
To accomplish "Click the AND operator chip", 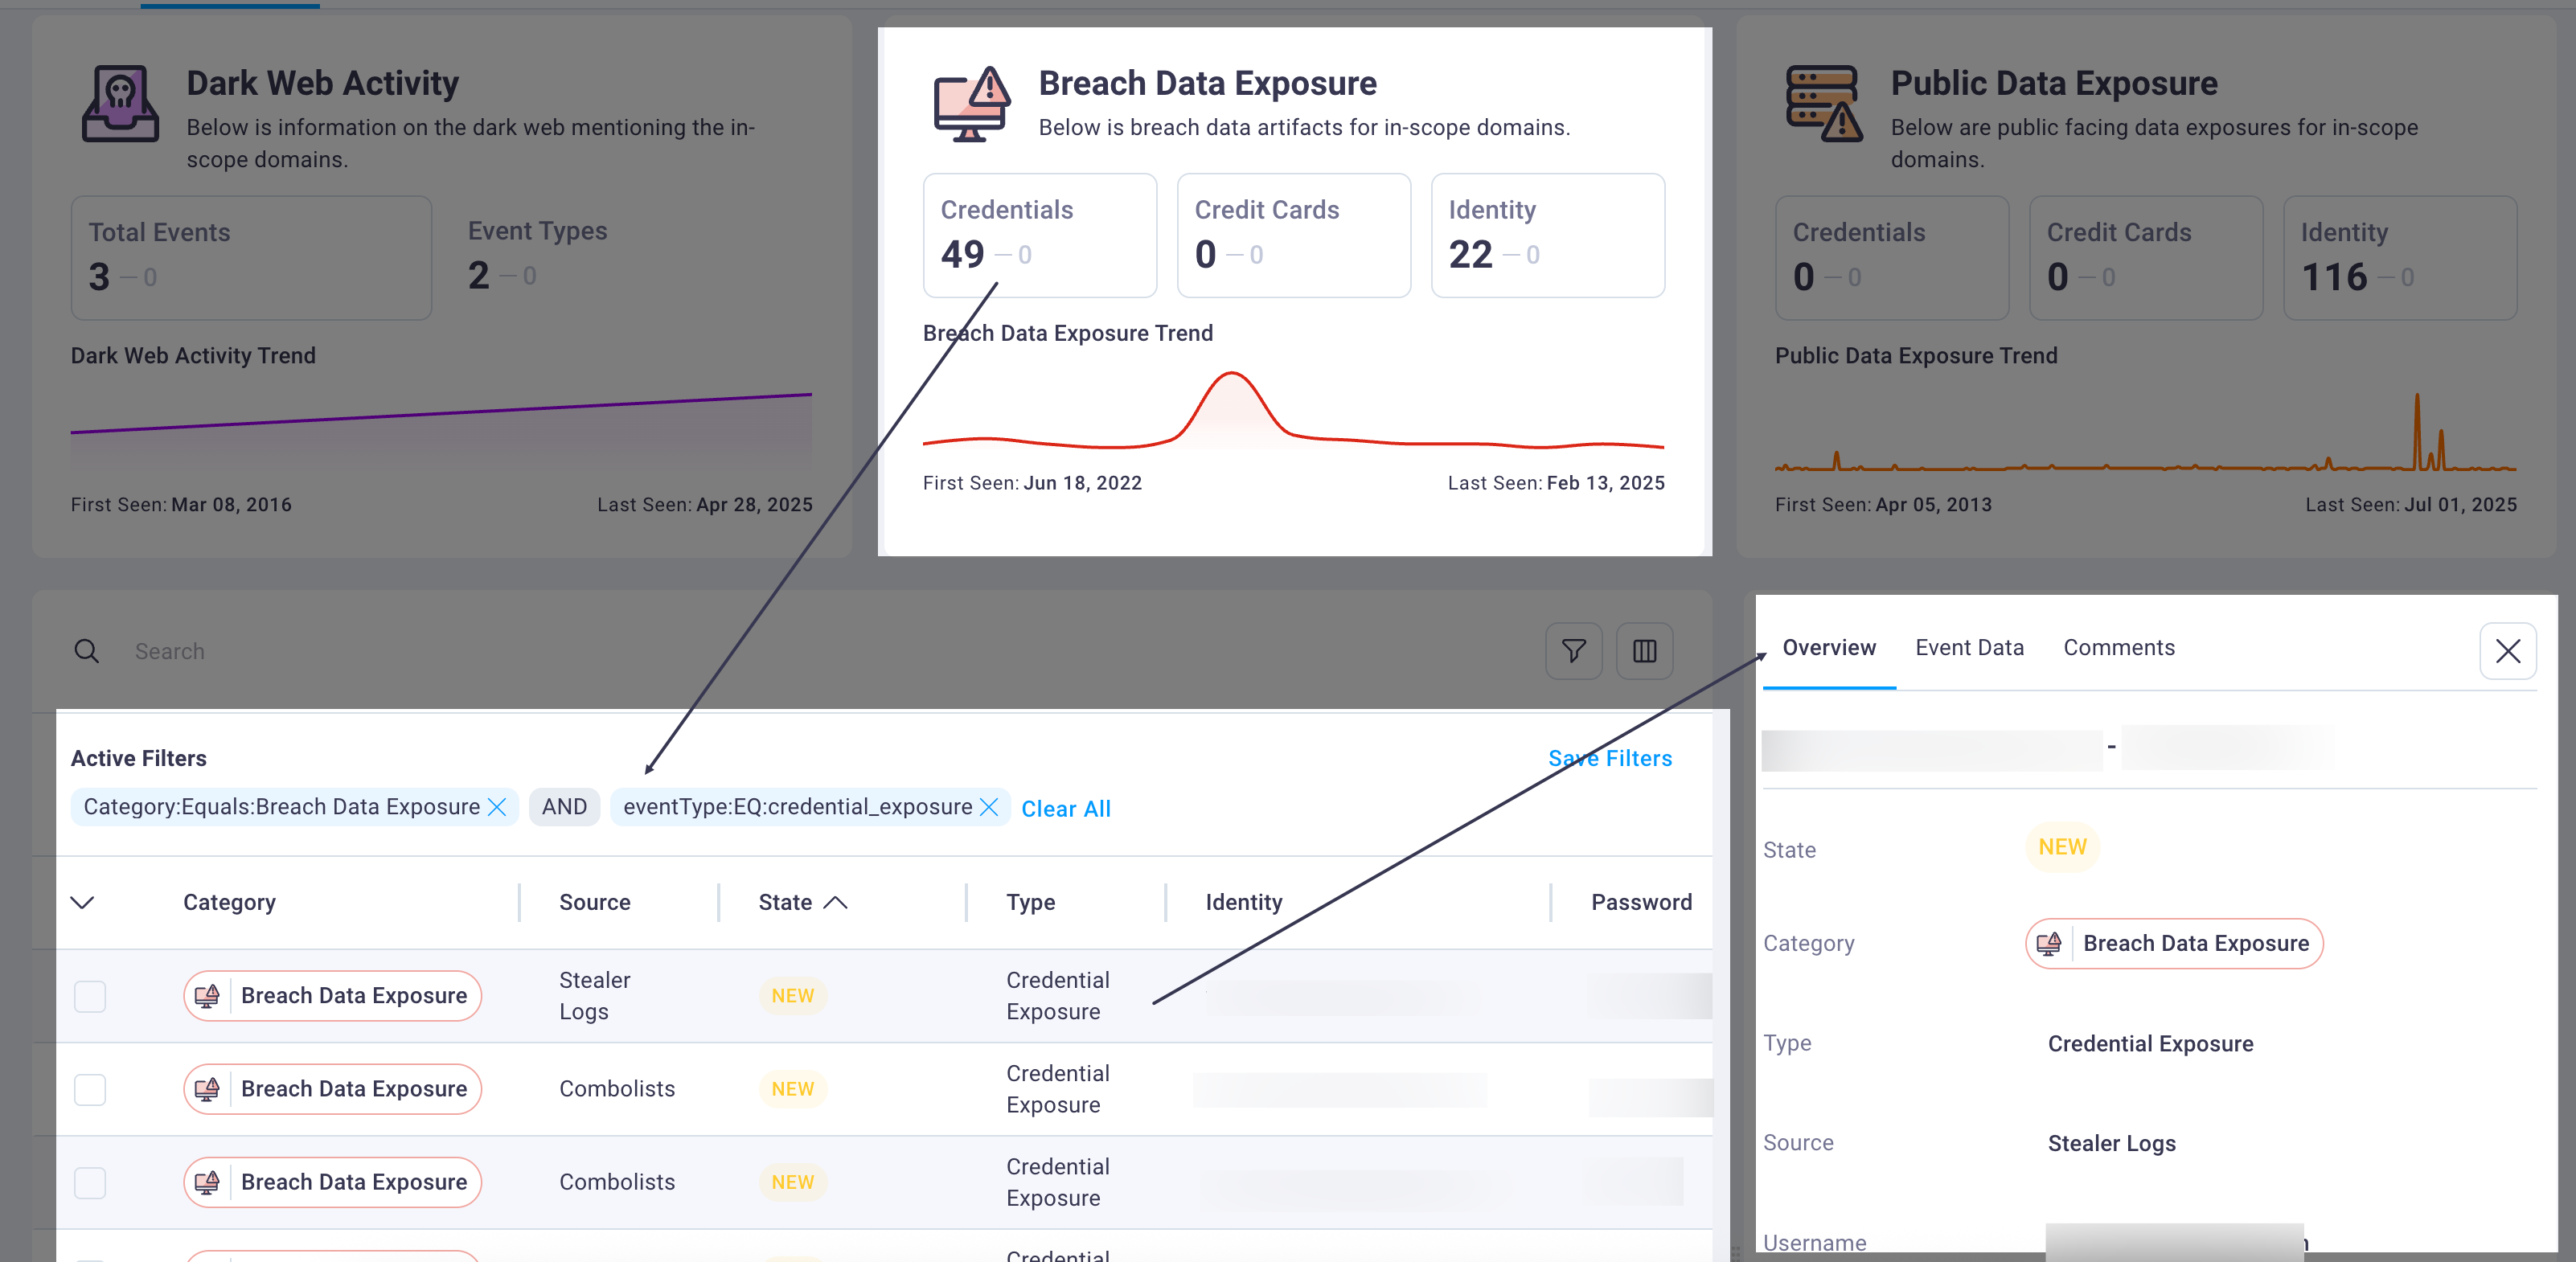I will click(564, 807).
